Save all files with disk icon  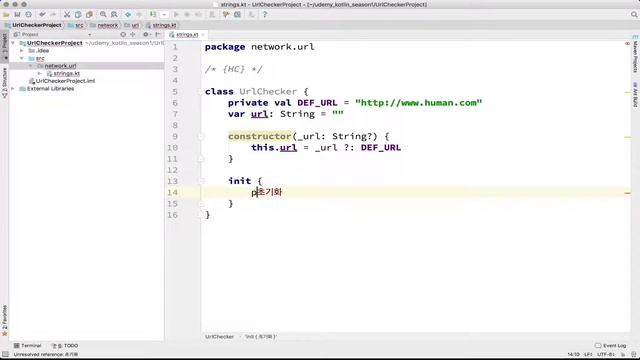pyautogui.click(x=17, y=15)
